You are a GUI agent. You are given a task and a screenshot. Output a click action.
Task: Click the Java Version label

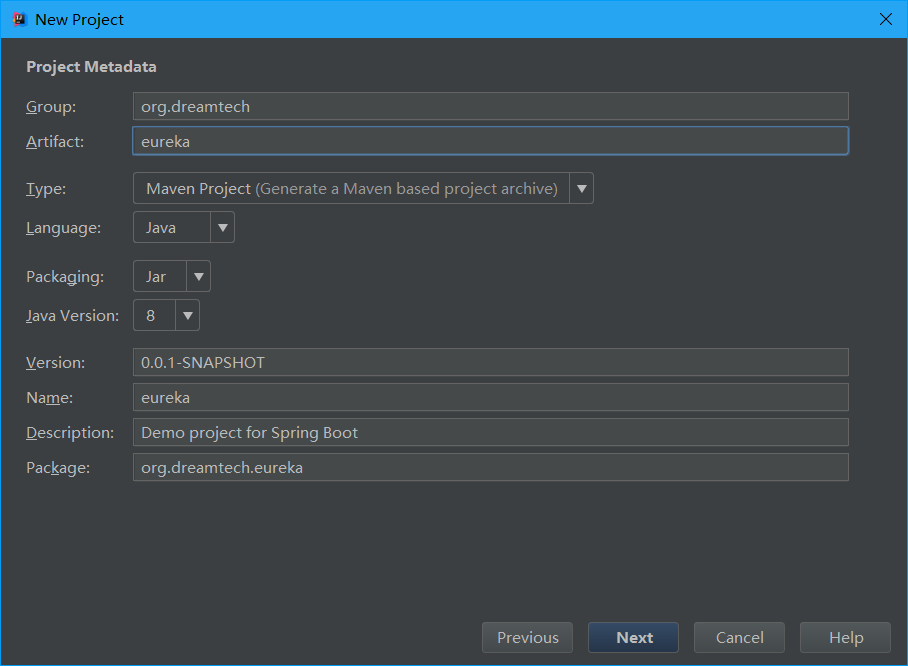click(72, 316)
